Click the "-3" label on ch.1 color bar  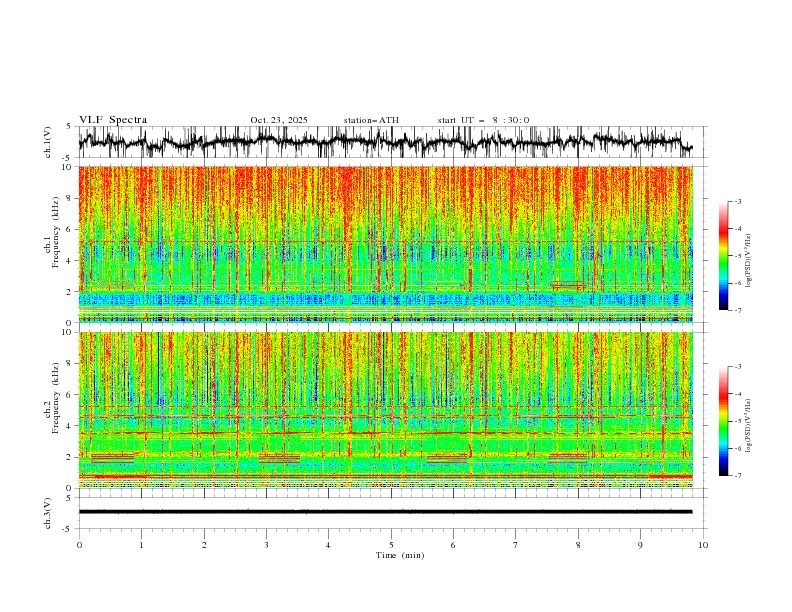[x=738, y=201]
